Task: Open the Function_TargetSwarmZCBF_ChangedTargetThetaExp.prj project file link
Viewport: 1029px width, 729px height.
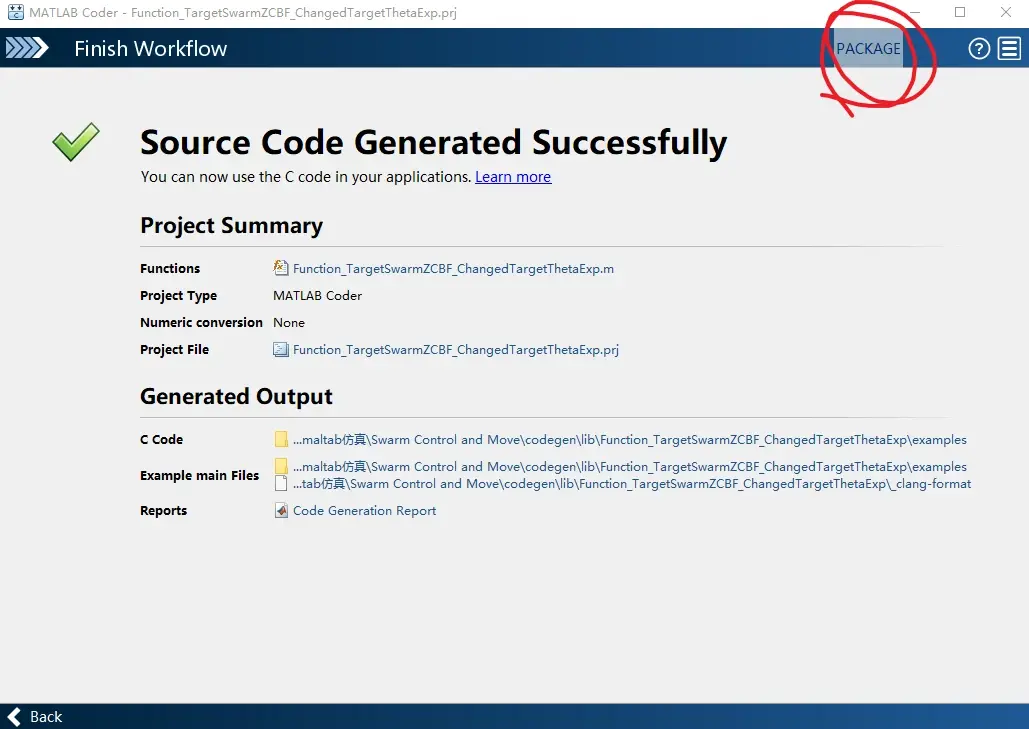Action: [x=455, y=350]
